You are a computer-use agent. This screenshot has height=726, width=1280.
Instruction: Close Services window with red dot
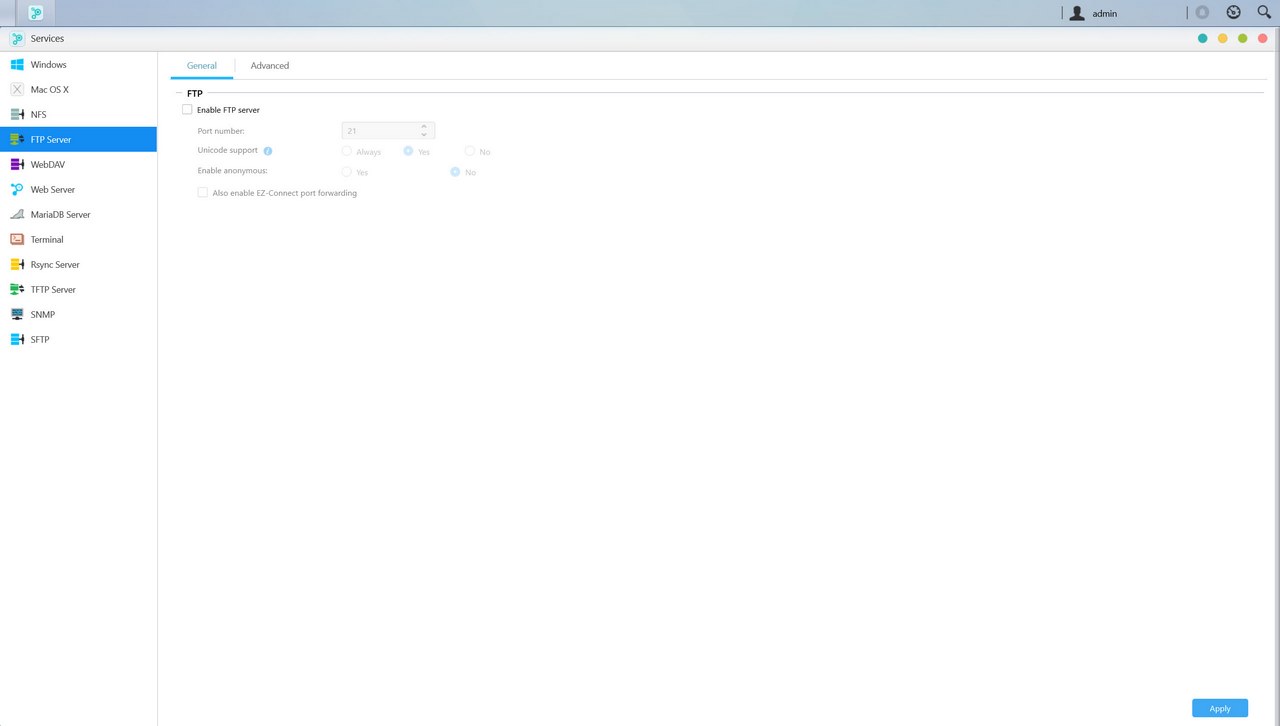tap(1263, 38)
